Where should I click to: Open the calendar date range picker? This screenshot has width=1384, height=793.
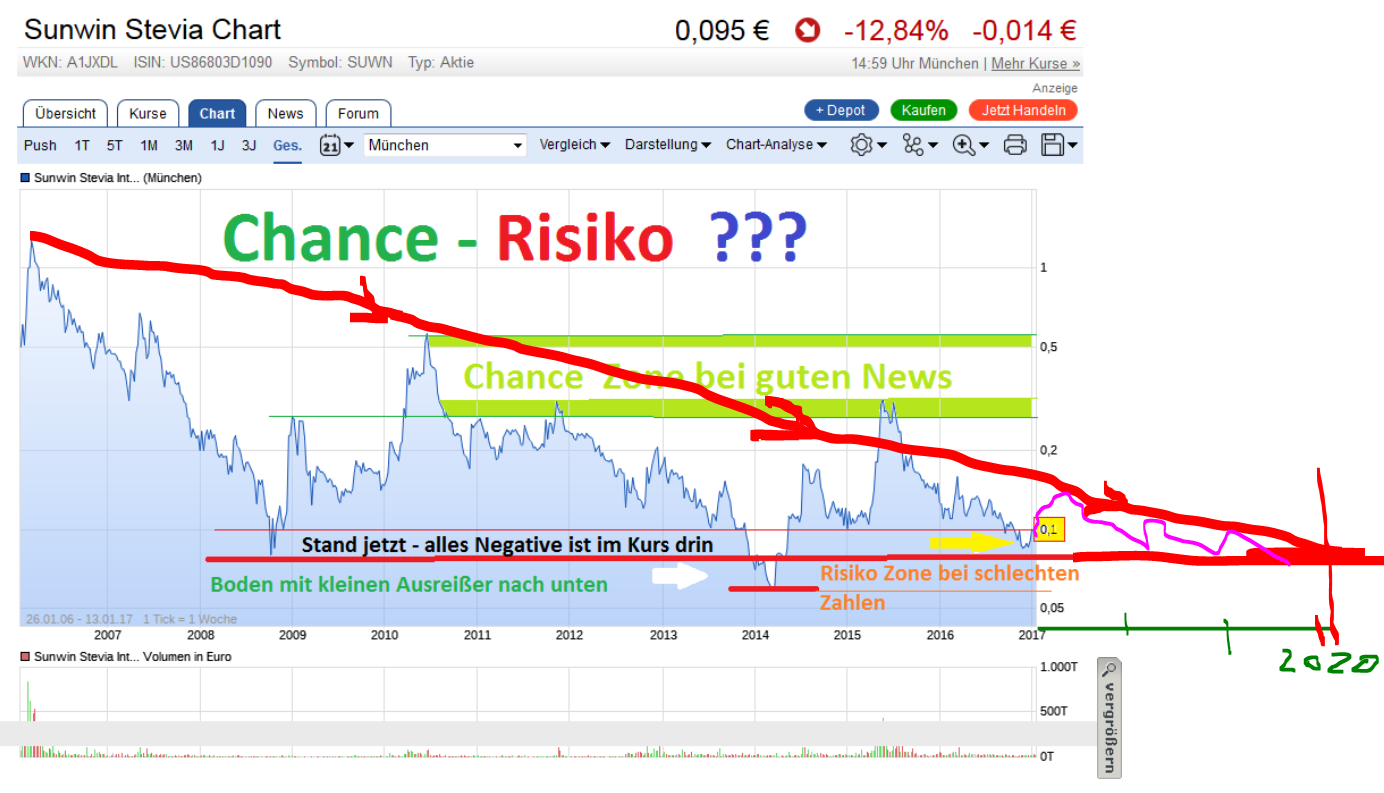(336, 145)
